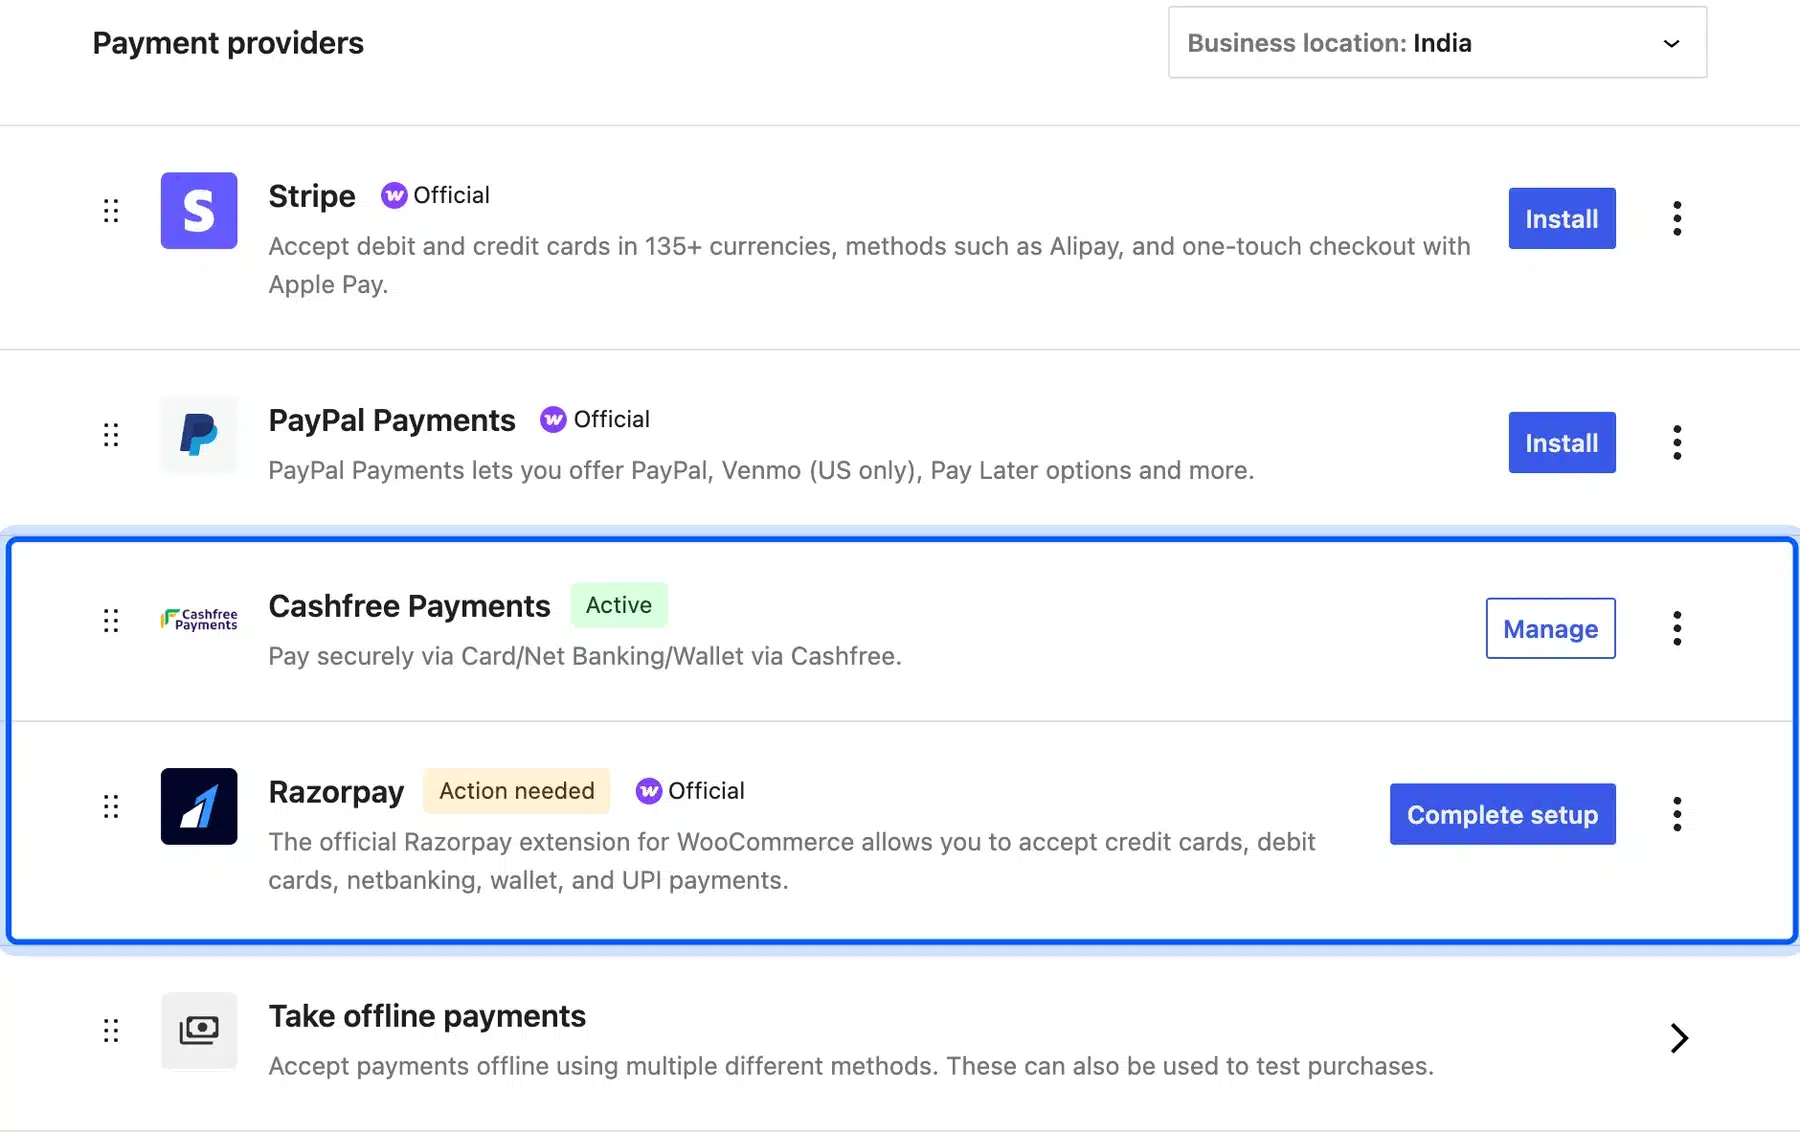Click the Razorpay description about UPI payments
The width and height of the screenshot is (1800, 1134).
791,861
